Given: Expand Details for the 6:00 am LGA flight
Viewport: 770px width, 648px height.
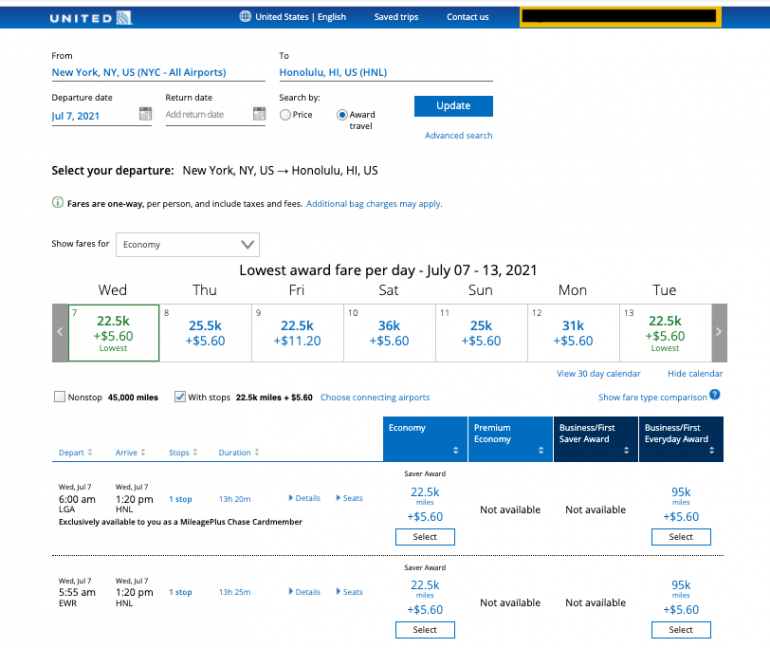Looking at the screenshot, I should [304, 498].
